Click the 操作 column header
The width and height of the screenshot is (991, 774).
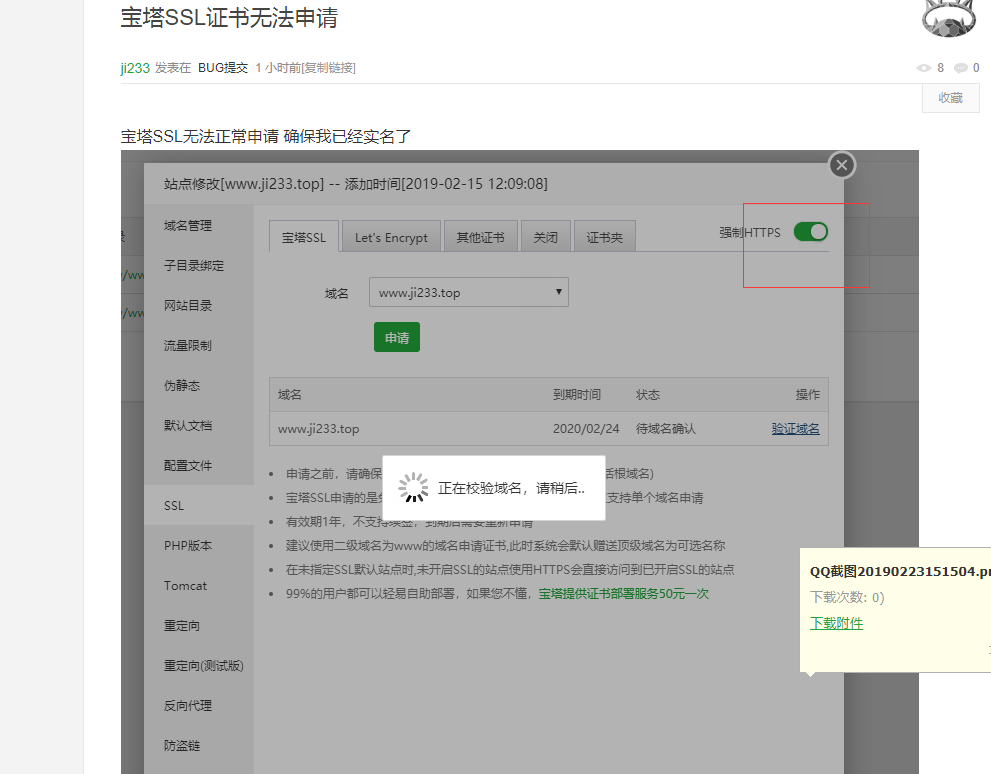click(x=808, y=395)
